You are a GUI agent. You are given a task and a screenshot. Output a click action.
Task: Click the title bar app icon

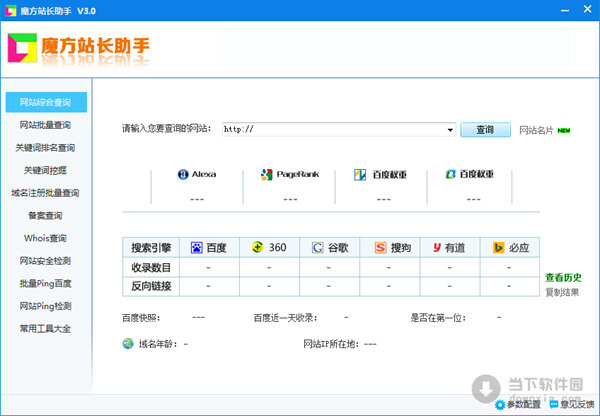10,10
